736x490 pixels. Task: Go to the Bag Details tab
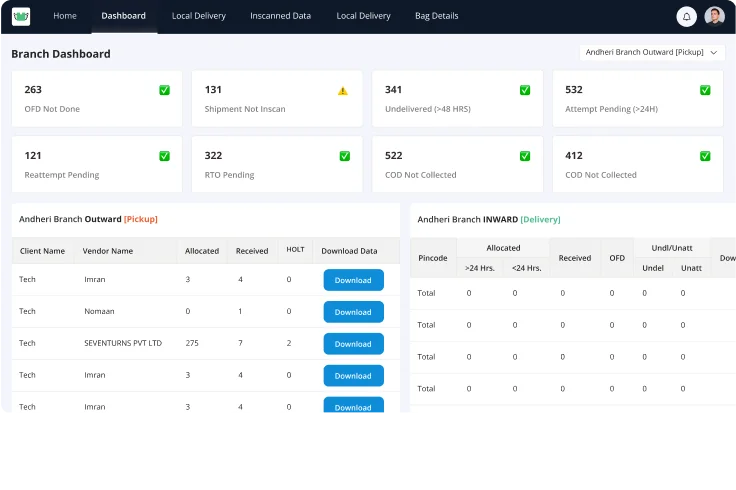coord(436,16)
